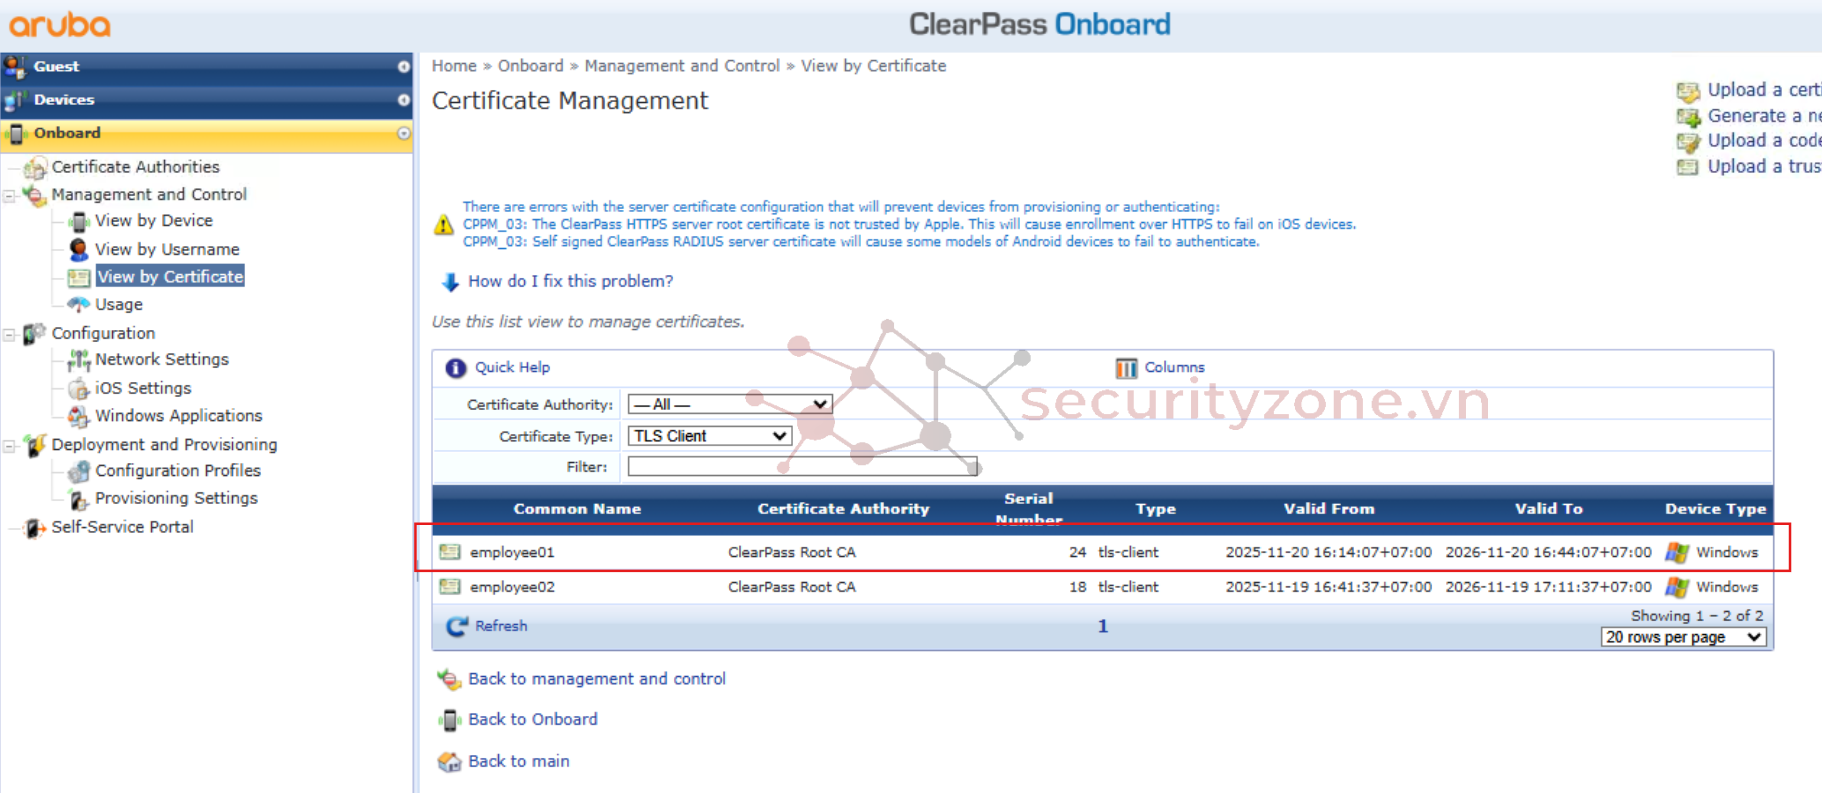The image size is (1822, 793).
Task: Click the Windows Applications icon
Action: [79, 416]
